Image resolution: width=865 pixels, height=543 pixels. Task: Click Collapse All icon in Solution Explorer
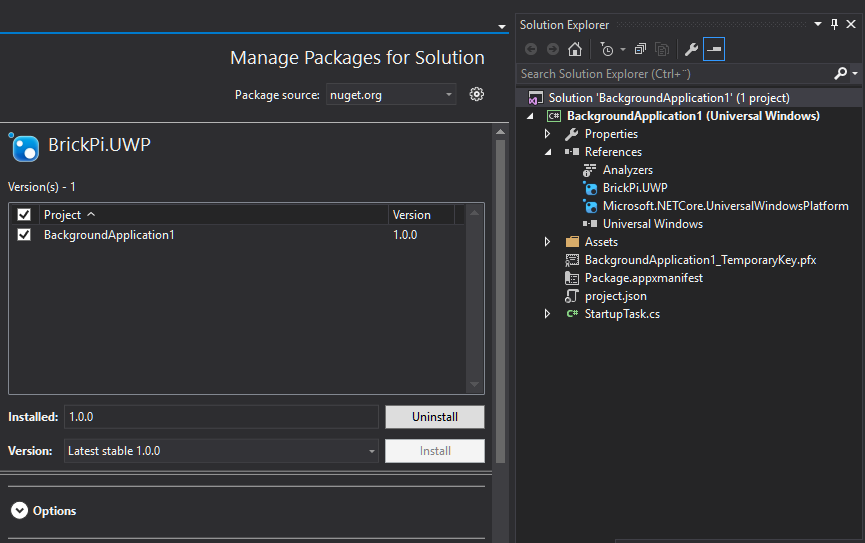(640, 50)
